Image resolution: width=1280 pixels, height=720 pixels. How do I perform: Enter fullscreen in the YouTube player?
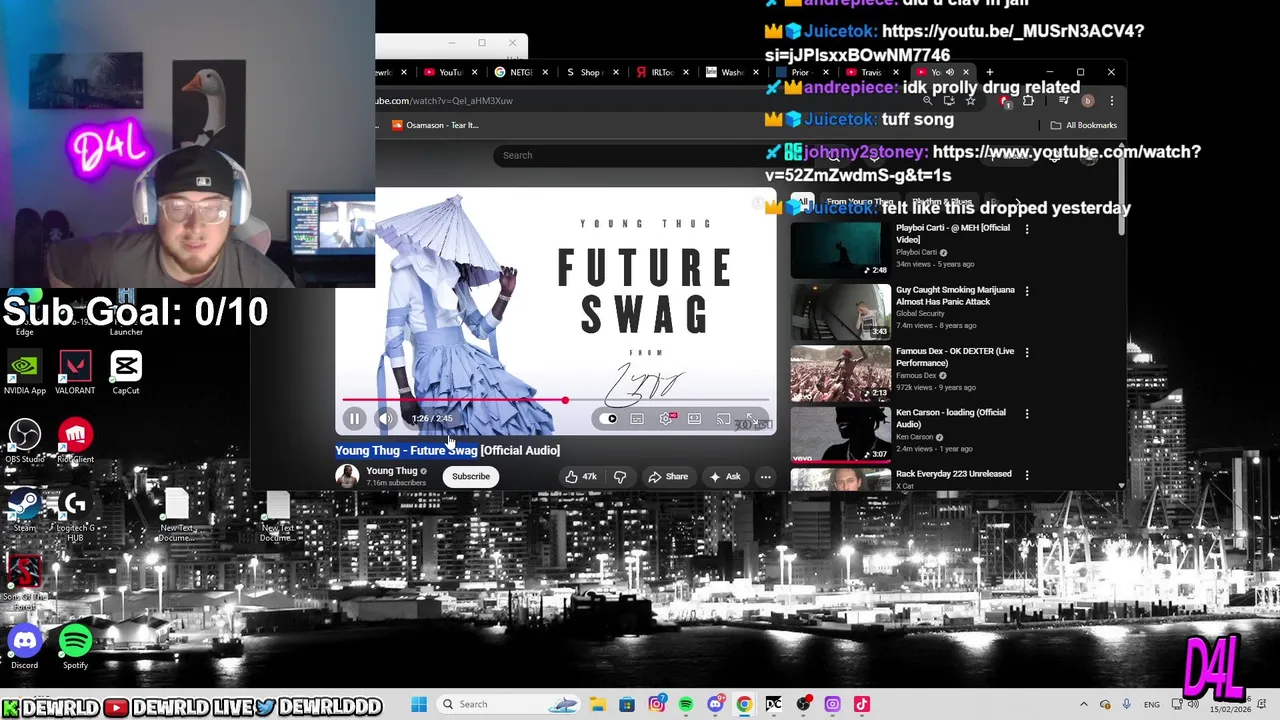pyautogui.click(x=752, y=419)
